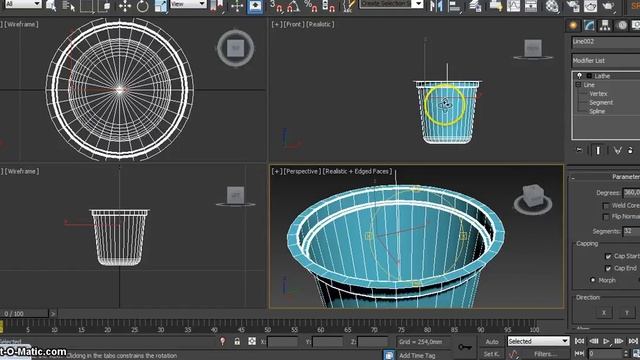Click Direction X button
640x360 pixels.
(604, 313)
